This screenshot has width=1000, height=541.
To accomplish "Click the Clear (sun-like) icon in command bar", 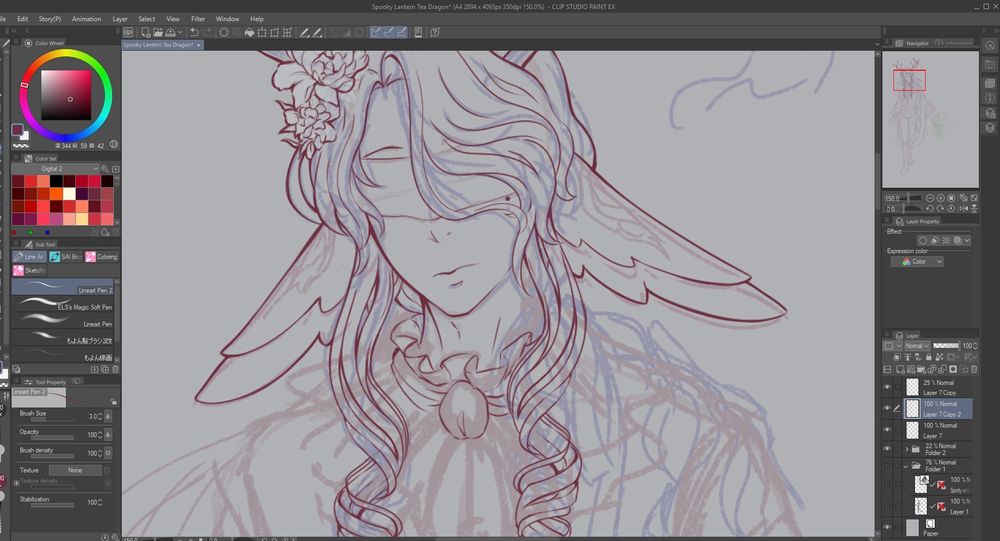I will (x=223, y=32).
